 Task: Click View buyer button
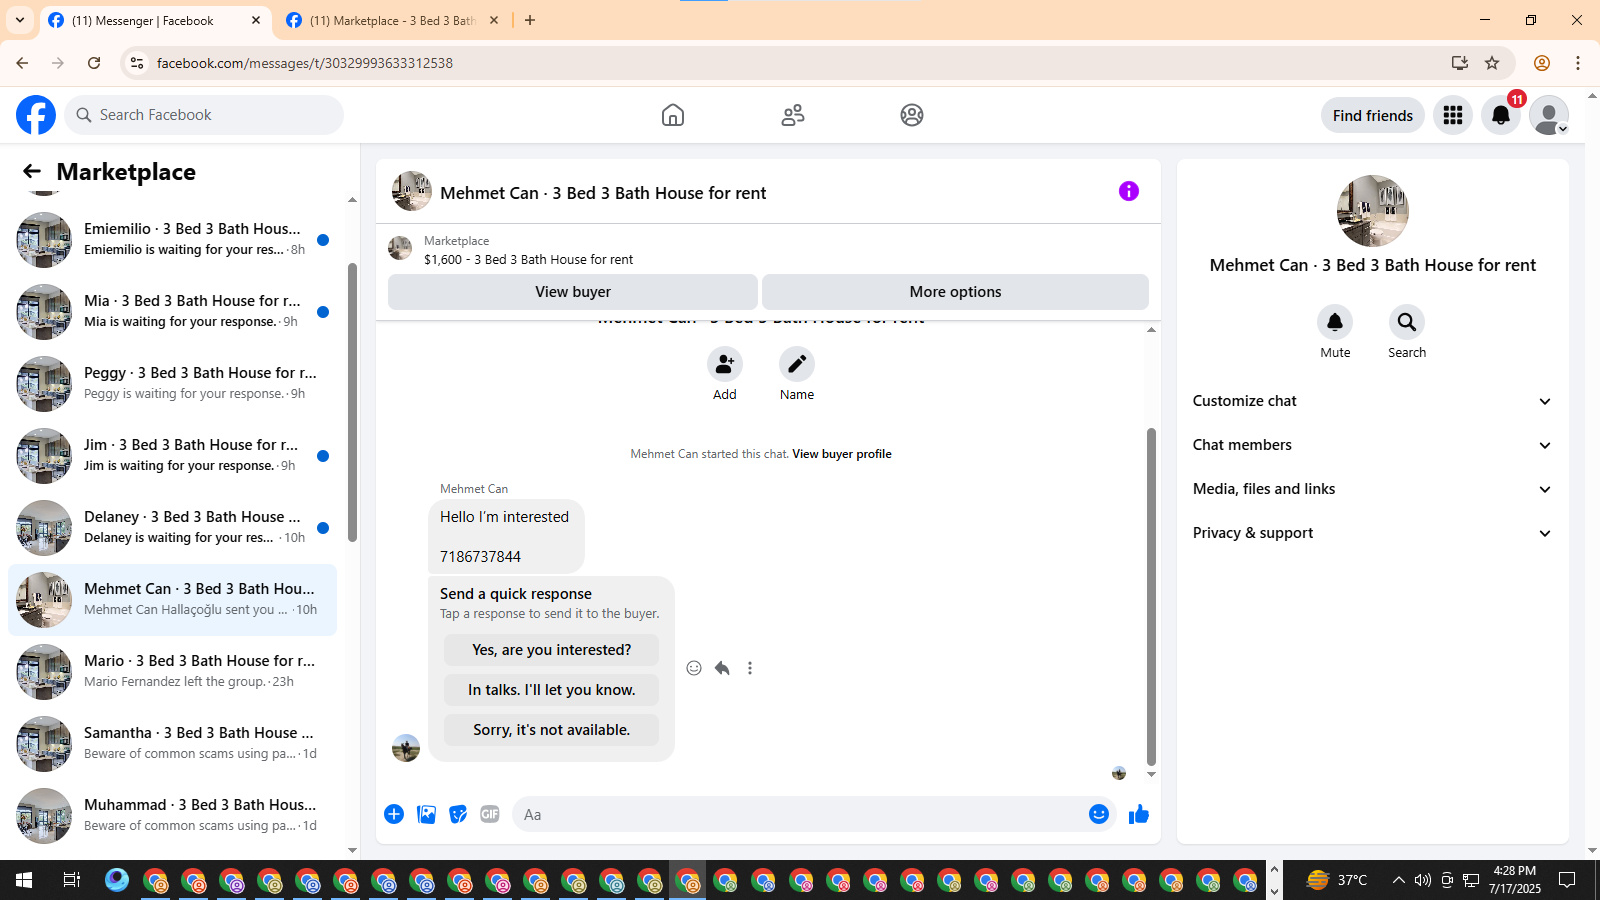(573, 292)
